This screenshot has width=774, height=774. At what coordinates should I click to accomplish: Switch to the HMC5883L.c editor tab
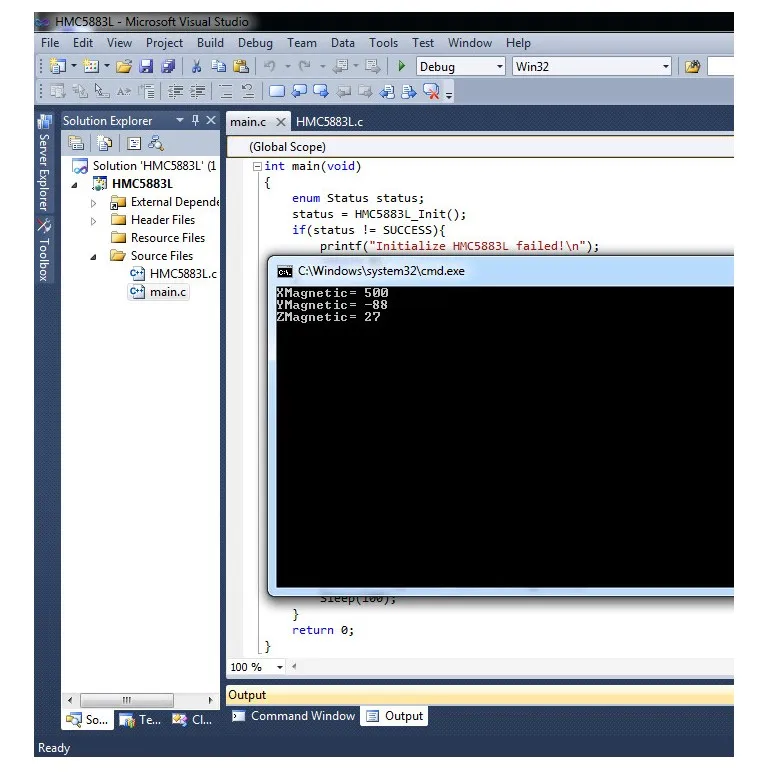click(x=329, y=122)
